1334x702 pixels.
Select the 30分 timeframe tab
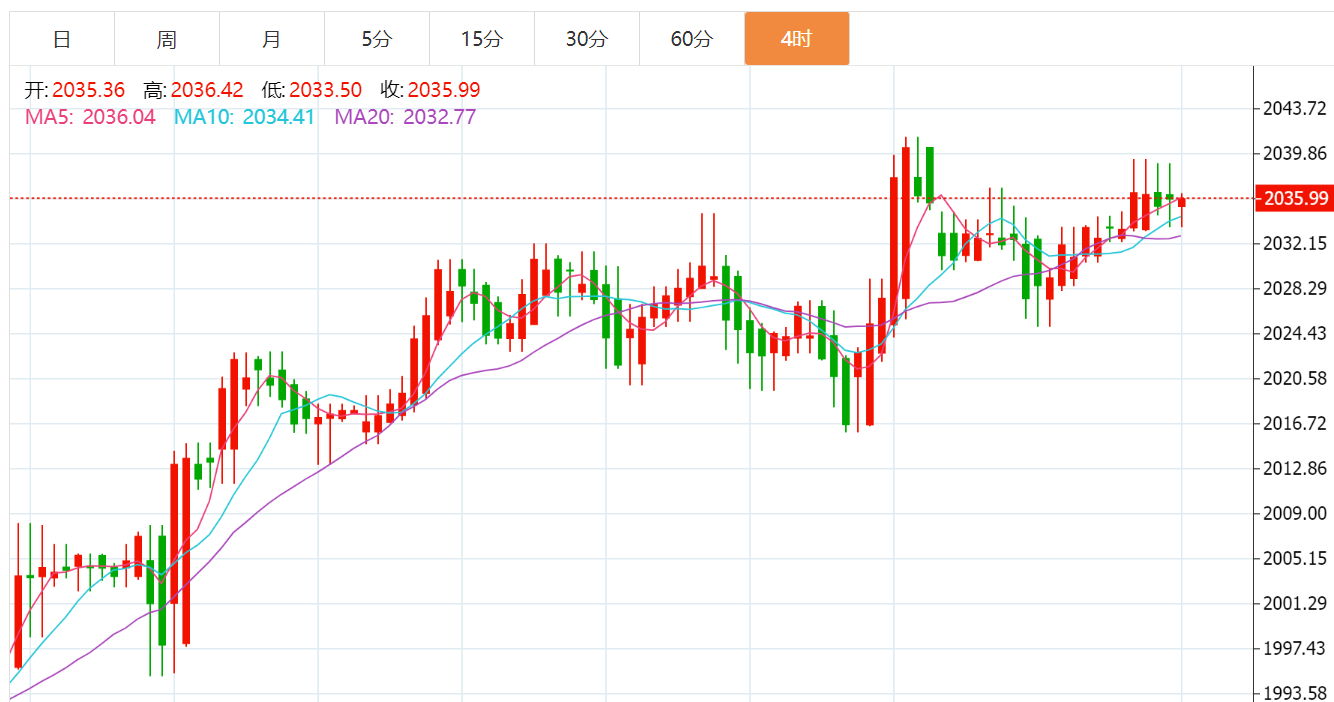(587, 39)
